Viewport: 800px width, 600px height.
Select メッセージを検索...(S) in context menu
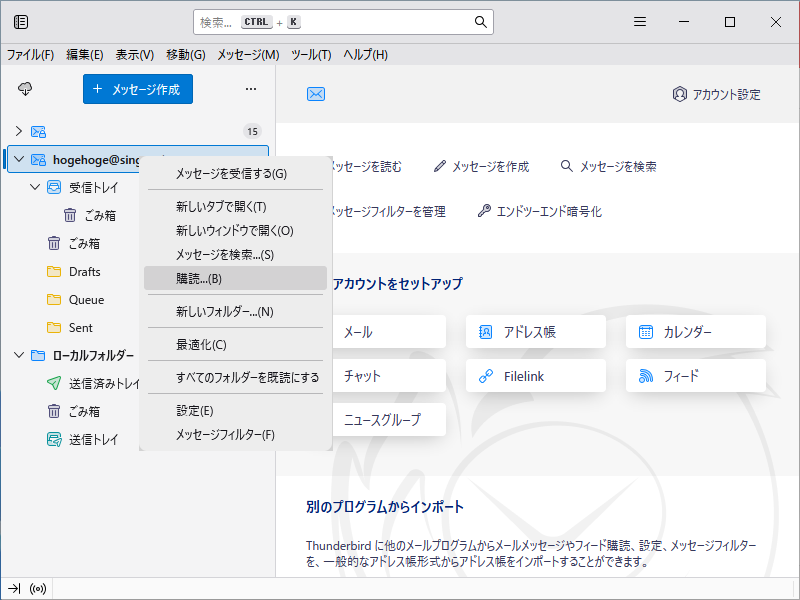235,255
